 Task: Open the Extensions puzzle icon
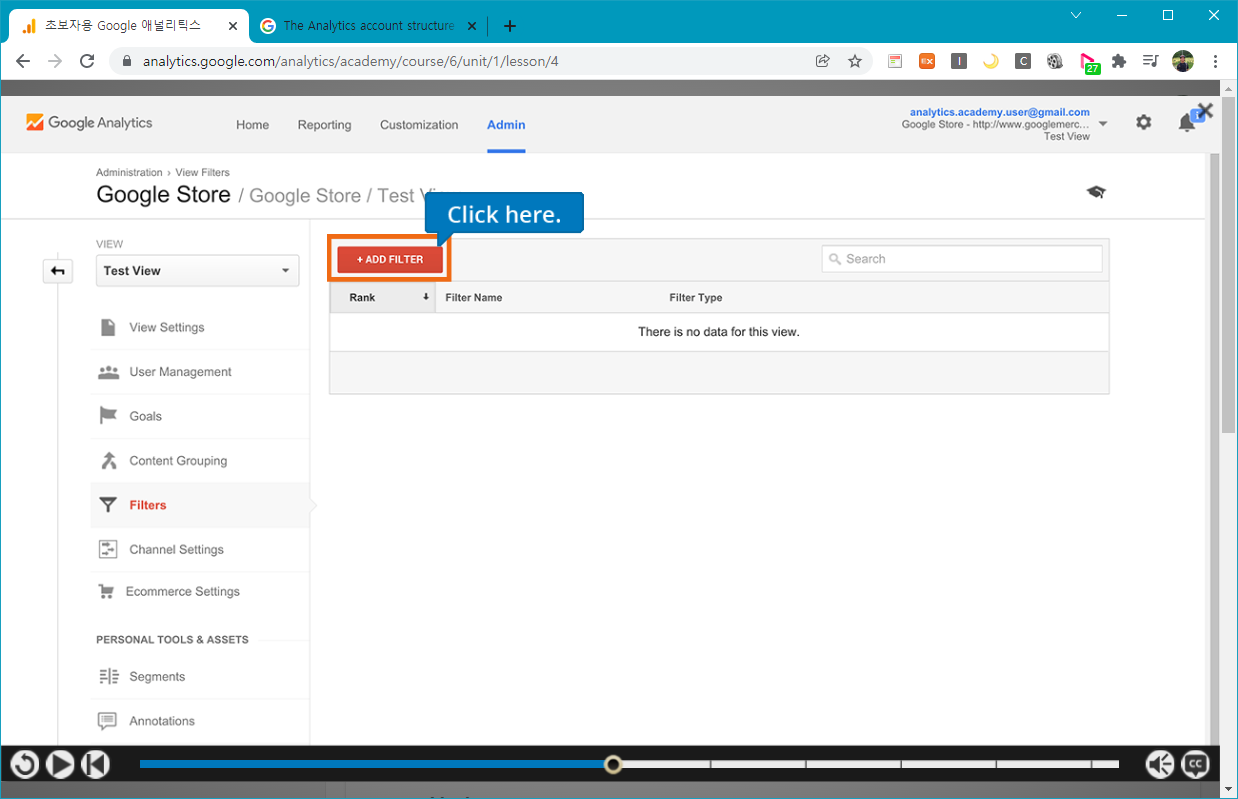click(x=1119, y=61)
